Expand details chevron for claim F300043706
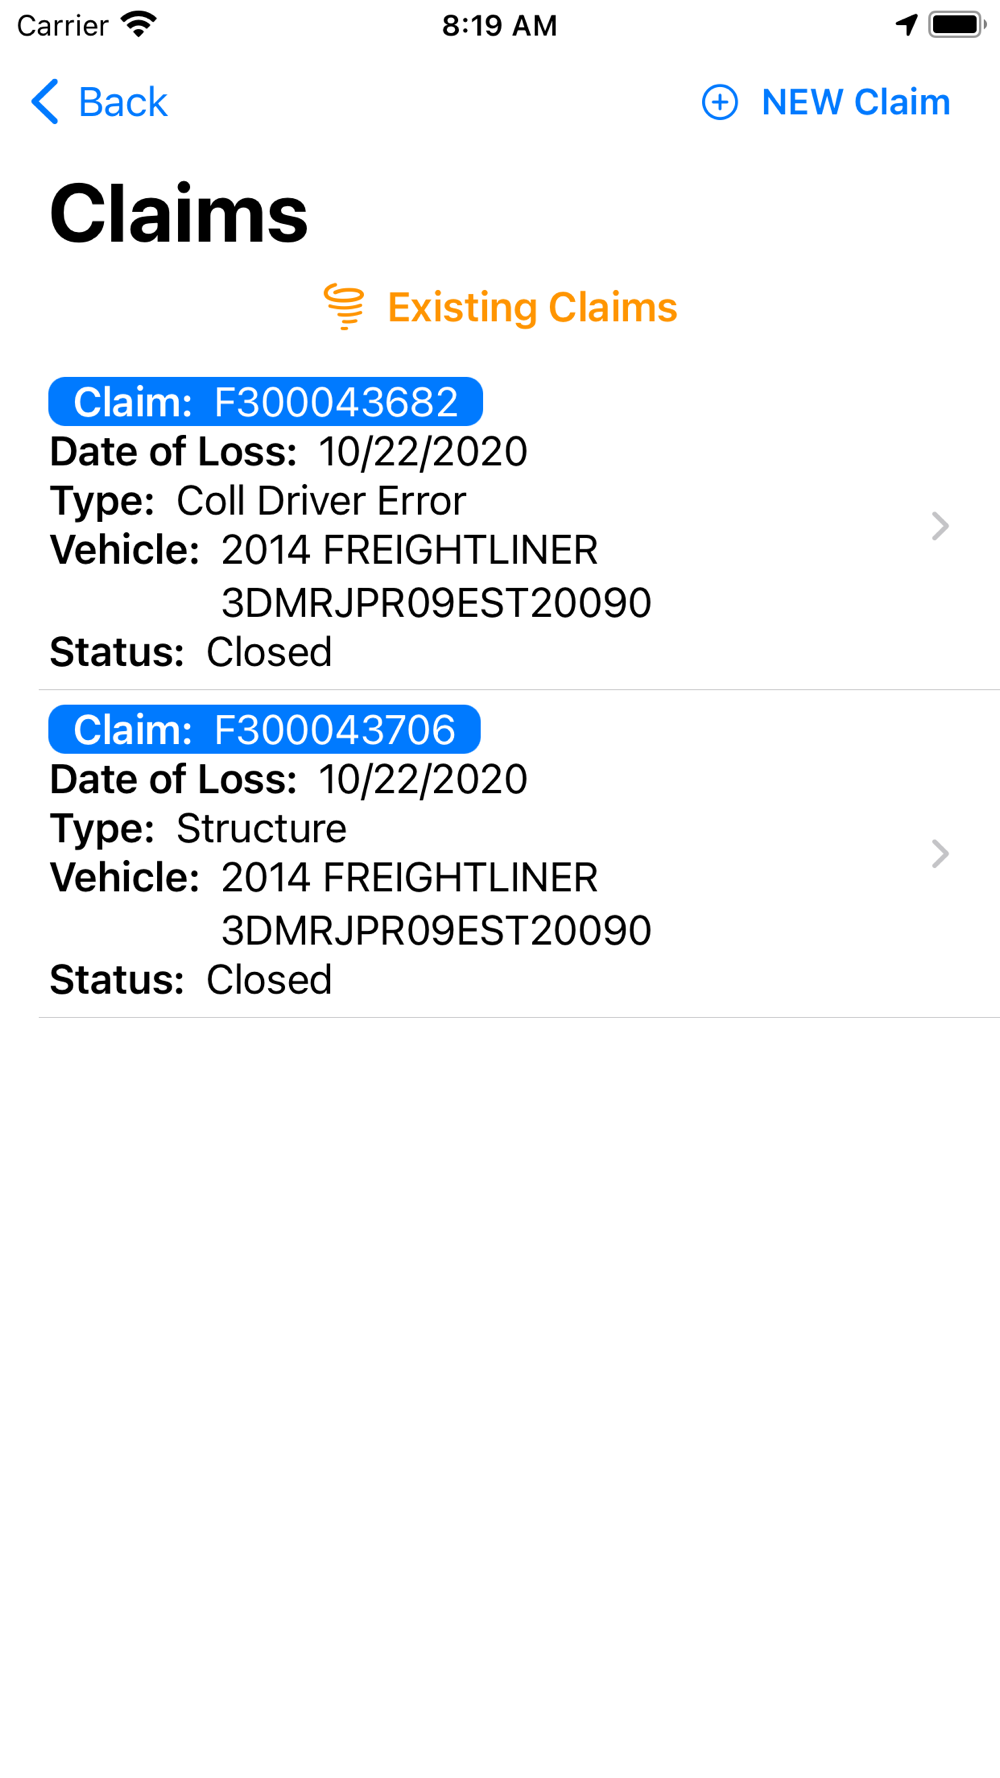The image size is (1000, 1778). 939,854
